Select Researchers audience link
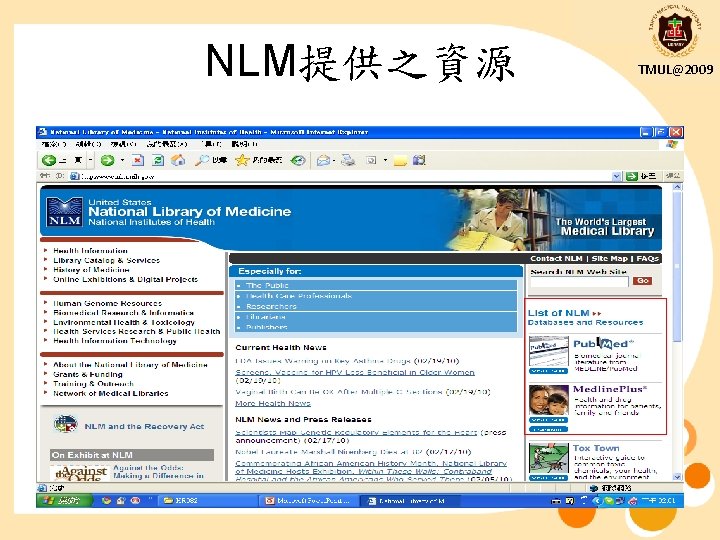The height and width of the screenshot is (540, 720). click(x=271, y=306)
